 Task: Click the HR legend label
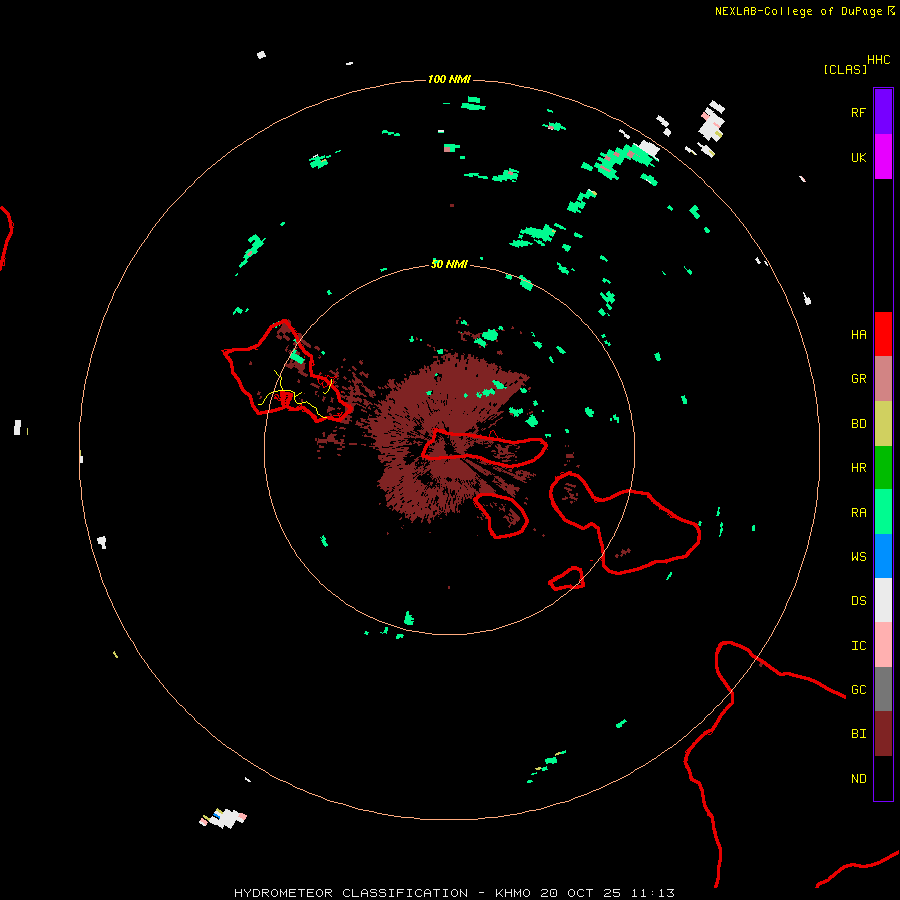[x=858, y=468]
